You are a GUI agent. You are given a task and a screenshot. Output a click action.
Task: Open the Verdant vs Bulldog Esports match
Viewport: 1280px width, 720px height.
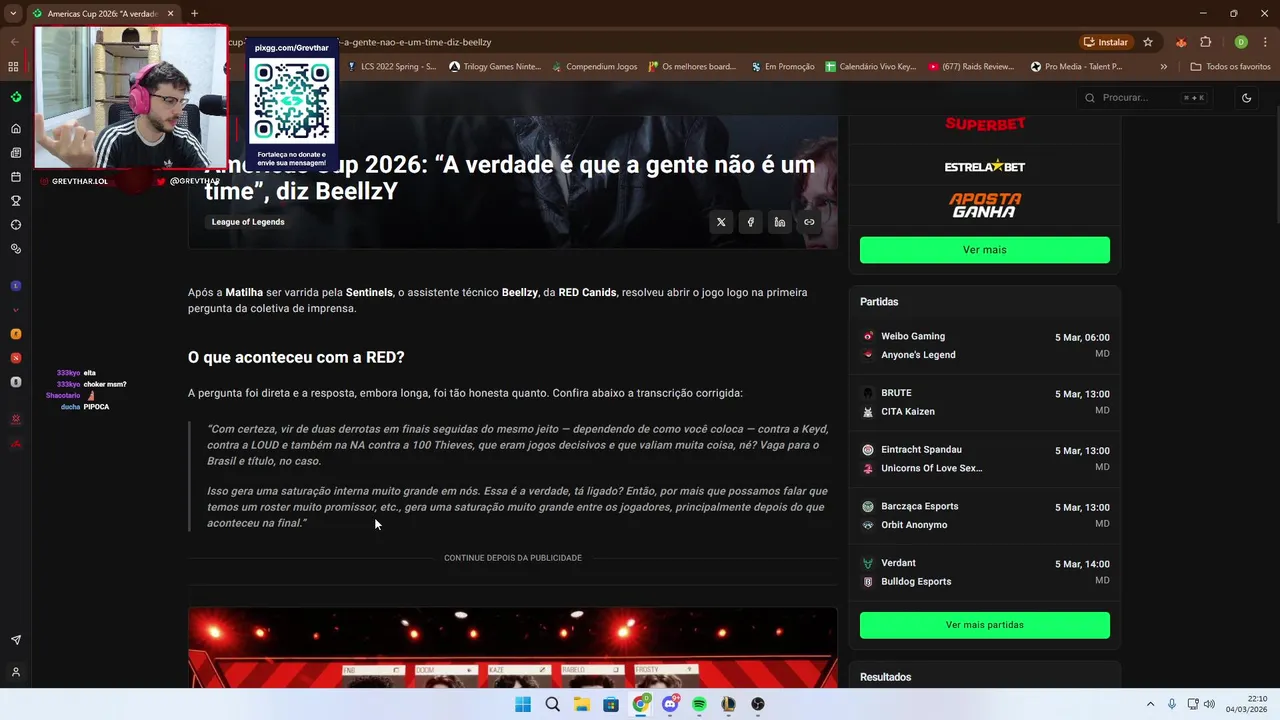pos(985,572)
